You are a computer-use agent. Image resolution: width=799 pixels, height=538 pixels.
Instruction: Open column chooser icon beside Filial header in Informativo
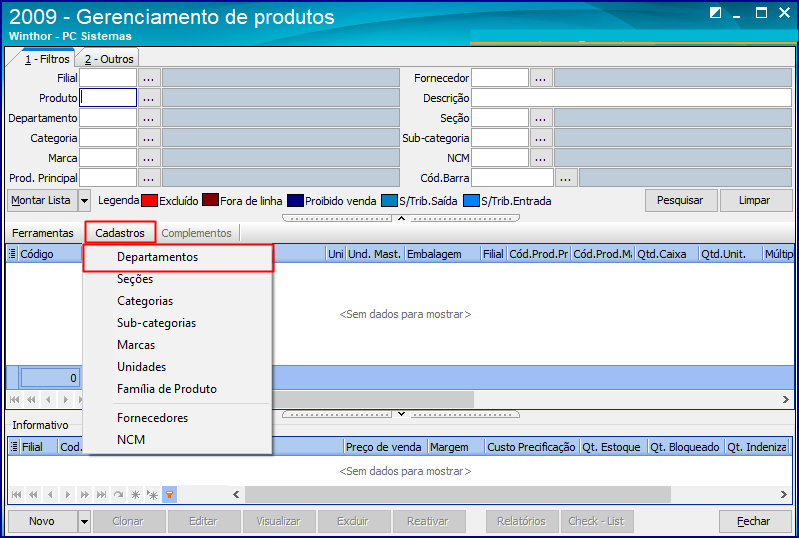14,447
